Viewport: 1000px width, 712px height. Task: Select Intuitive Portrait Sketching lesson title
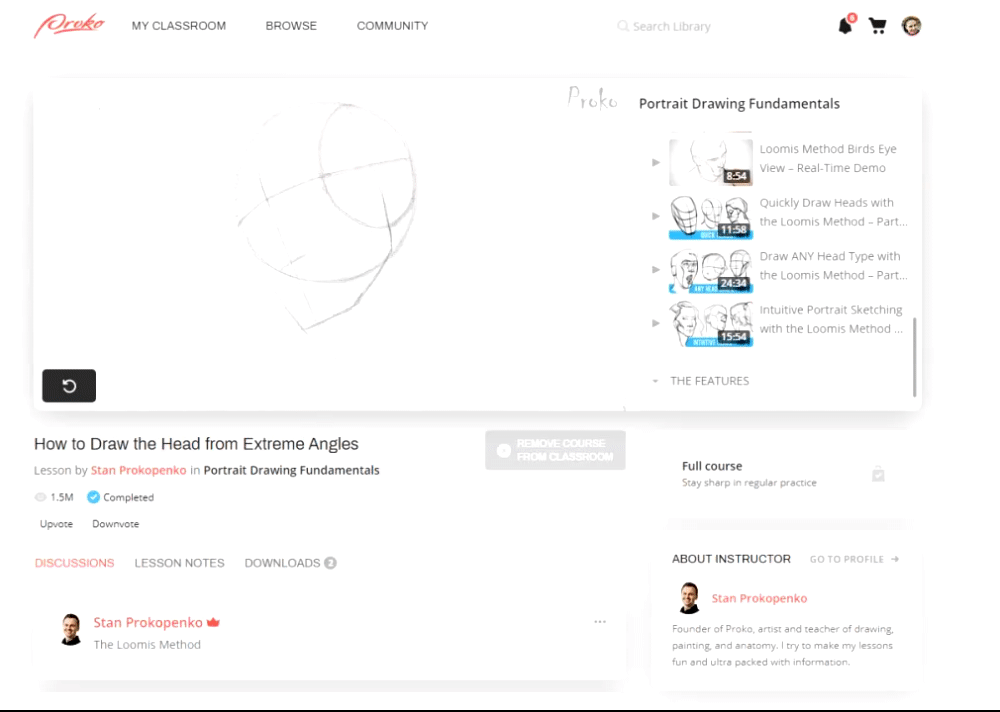pyautogui.click(x=831, y=319)
